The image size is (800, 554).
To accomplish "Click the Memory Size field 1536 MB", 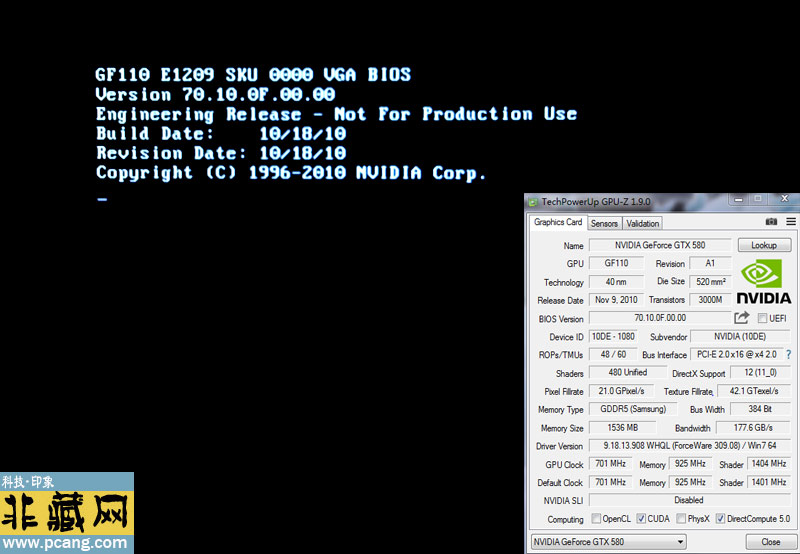I will click(623, 427).
